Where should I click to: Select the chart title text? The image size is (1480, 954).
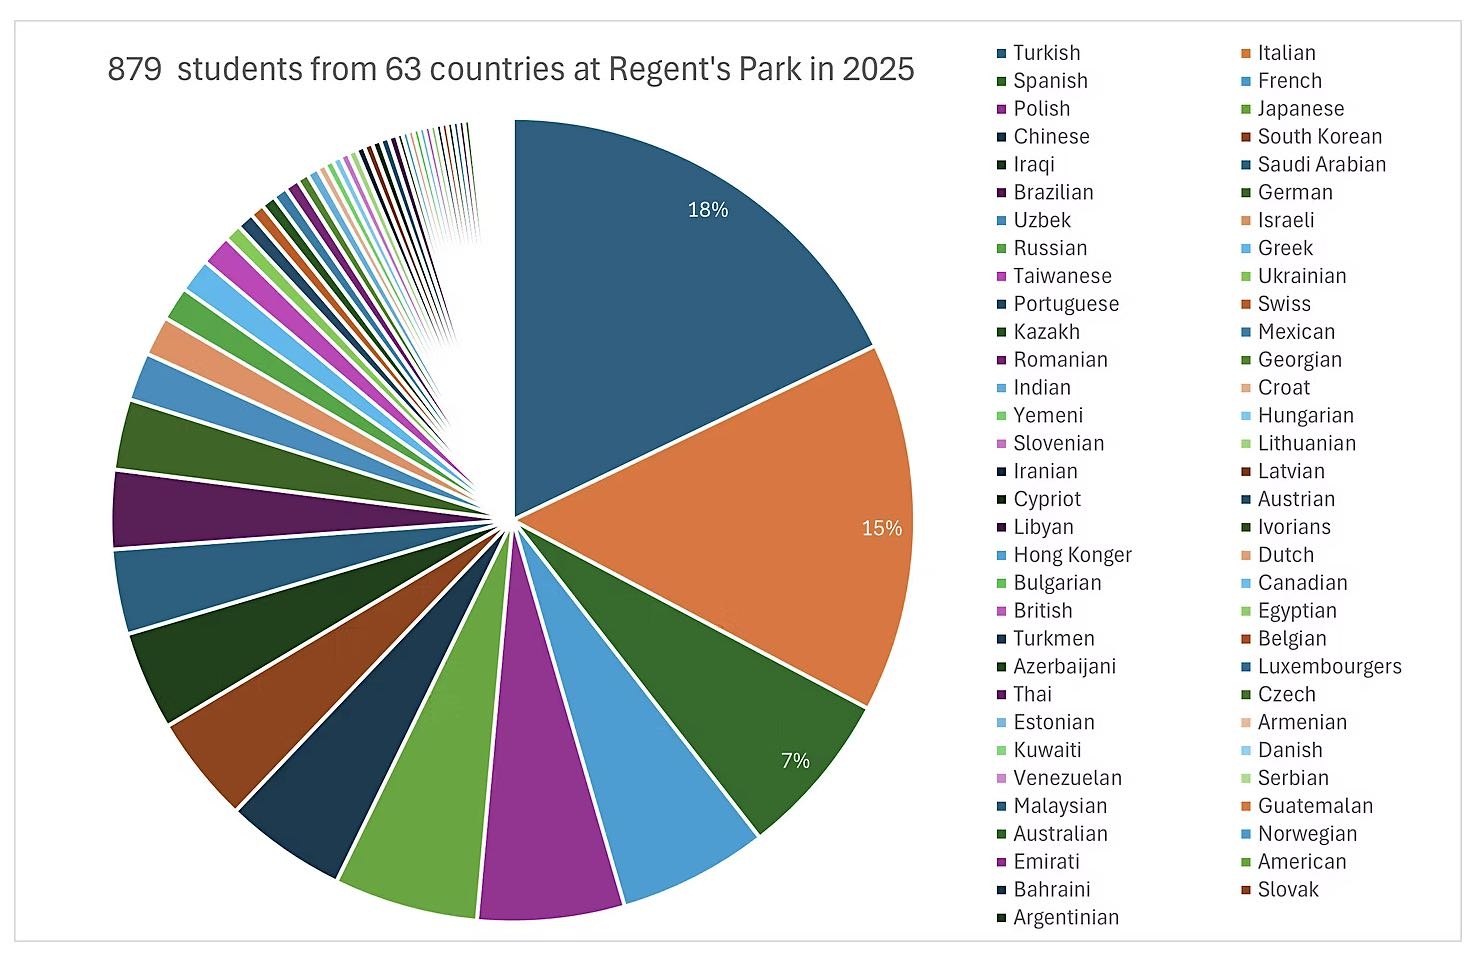point(510,69)
